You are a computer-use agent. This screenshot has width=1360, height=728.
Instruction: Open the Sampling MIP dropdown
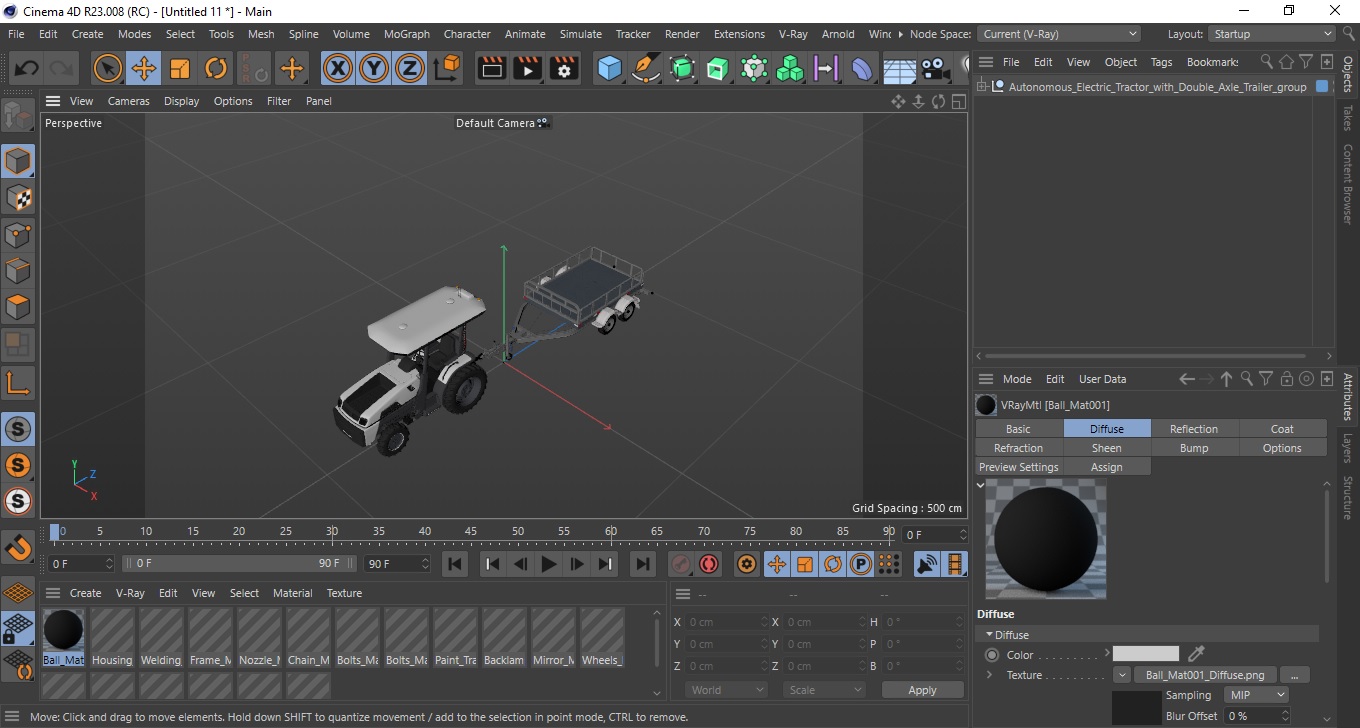coord(1256,695)
